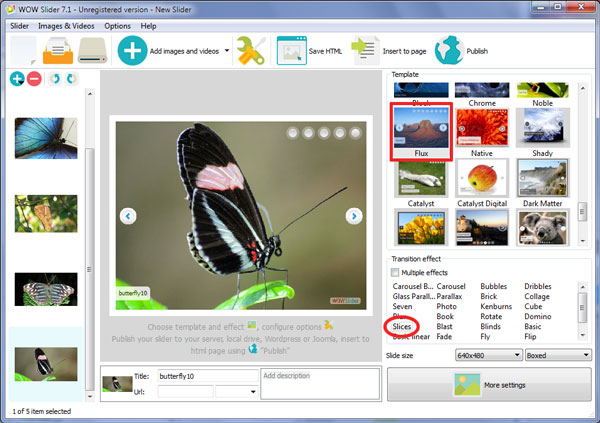Click the Publish label in toolbar

[477, 51]
